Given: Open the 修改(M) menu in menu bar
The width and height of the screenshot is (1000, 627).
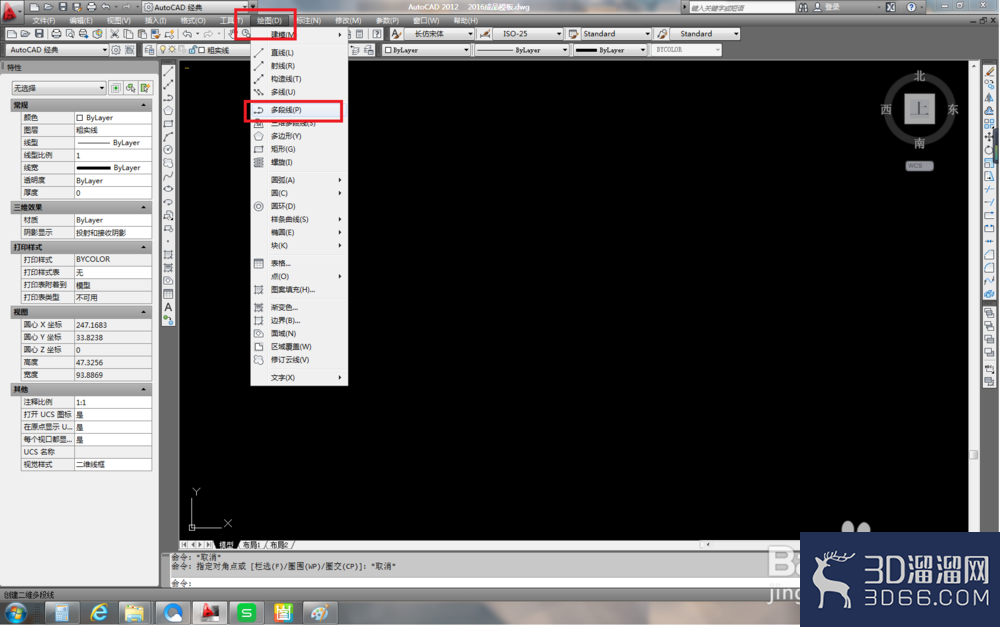Looking at the screenshot, I should click(x=348, y=21).
